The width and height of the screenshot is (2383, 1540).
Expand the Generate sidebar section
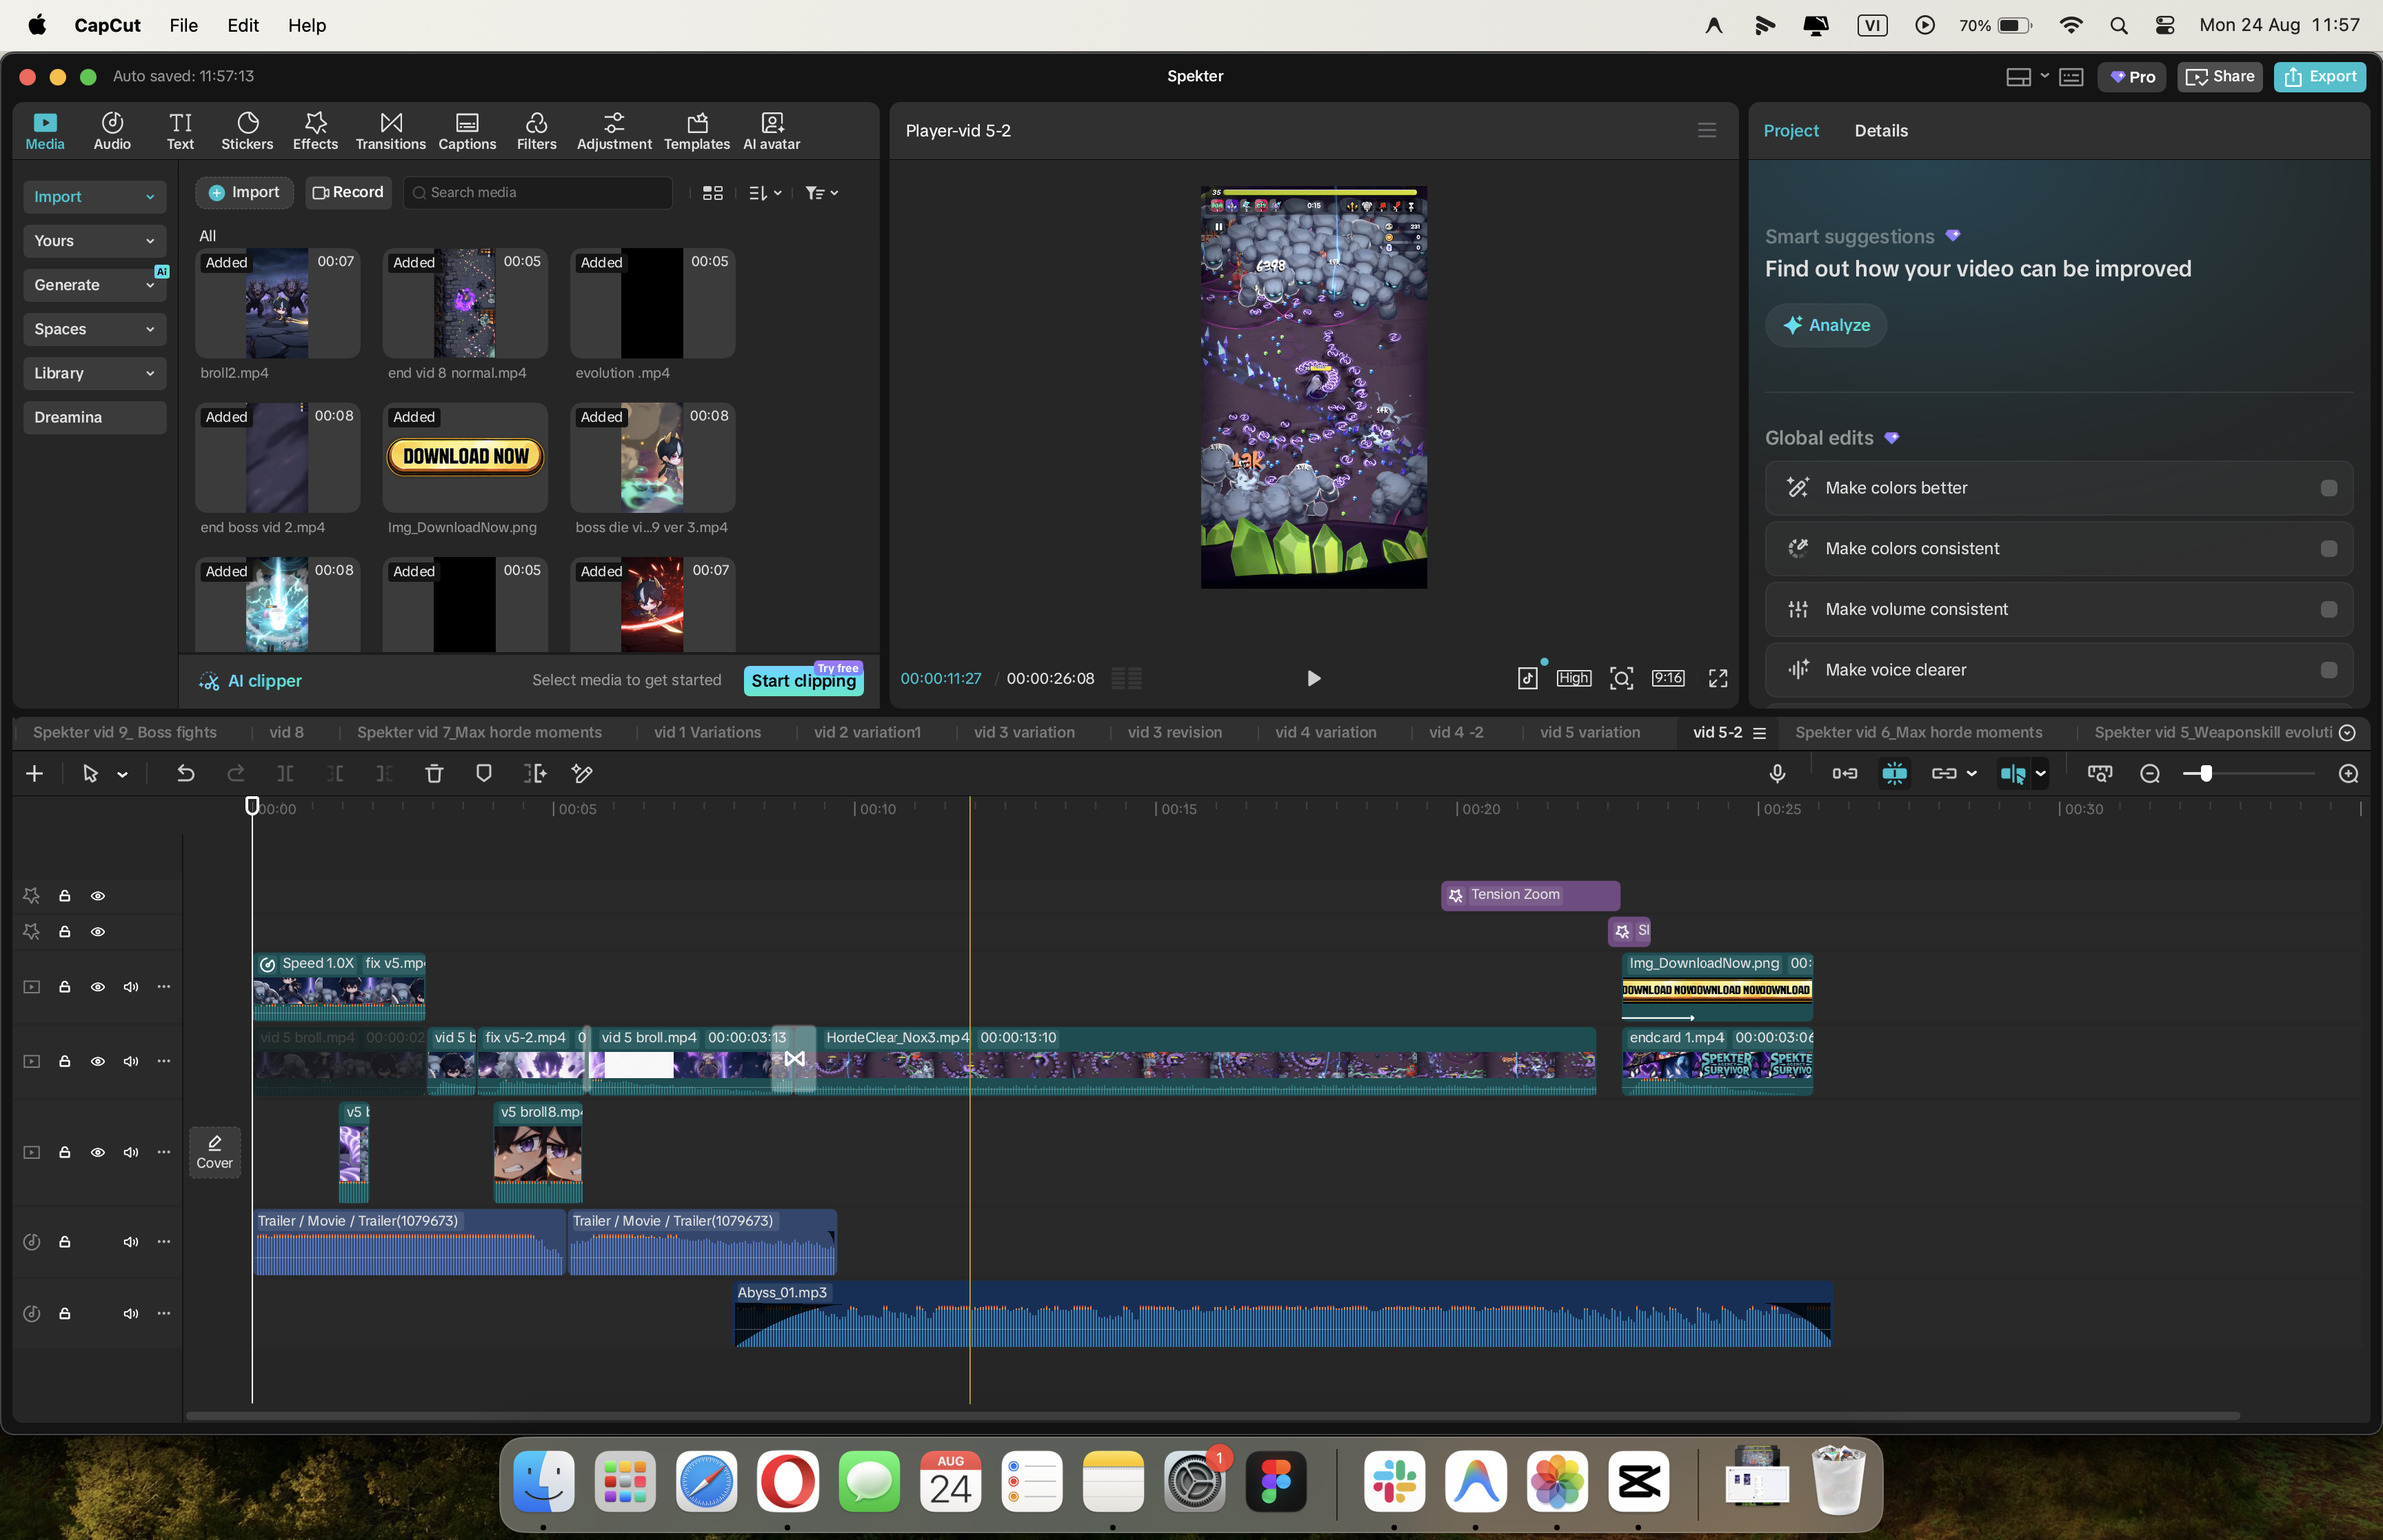[94, 285]
